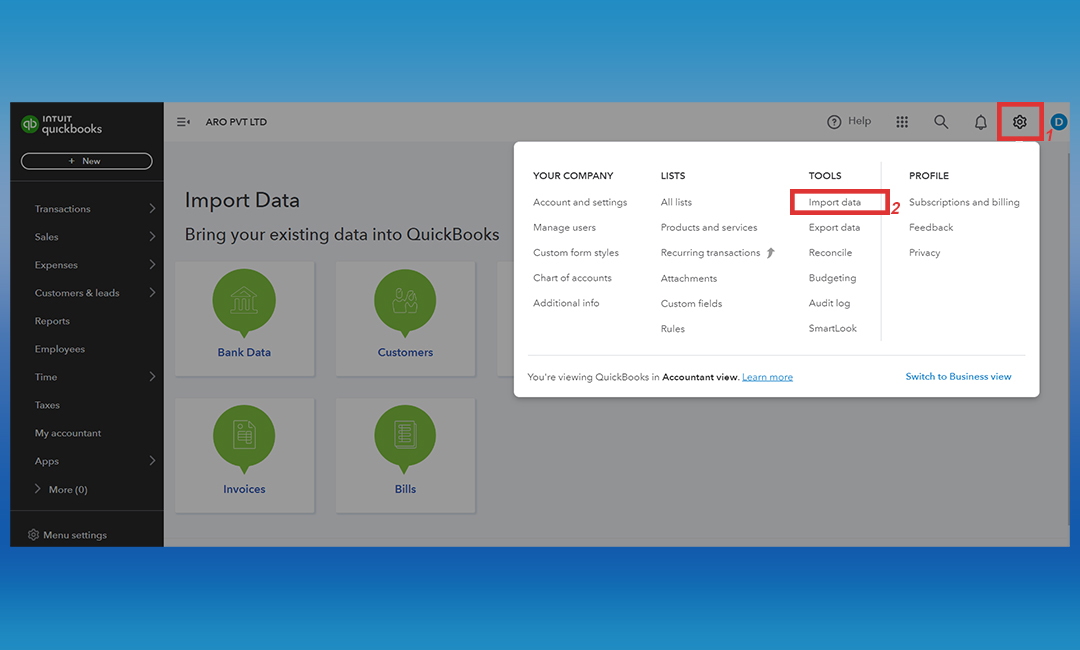Choose Import data under Tools
Screen dimensions: 1080x650
(834, 202)
